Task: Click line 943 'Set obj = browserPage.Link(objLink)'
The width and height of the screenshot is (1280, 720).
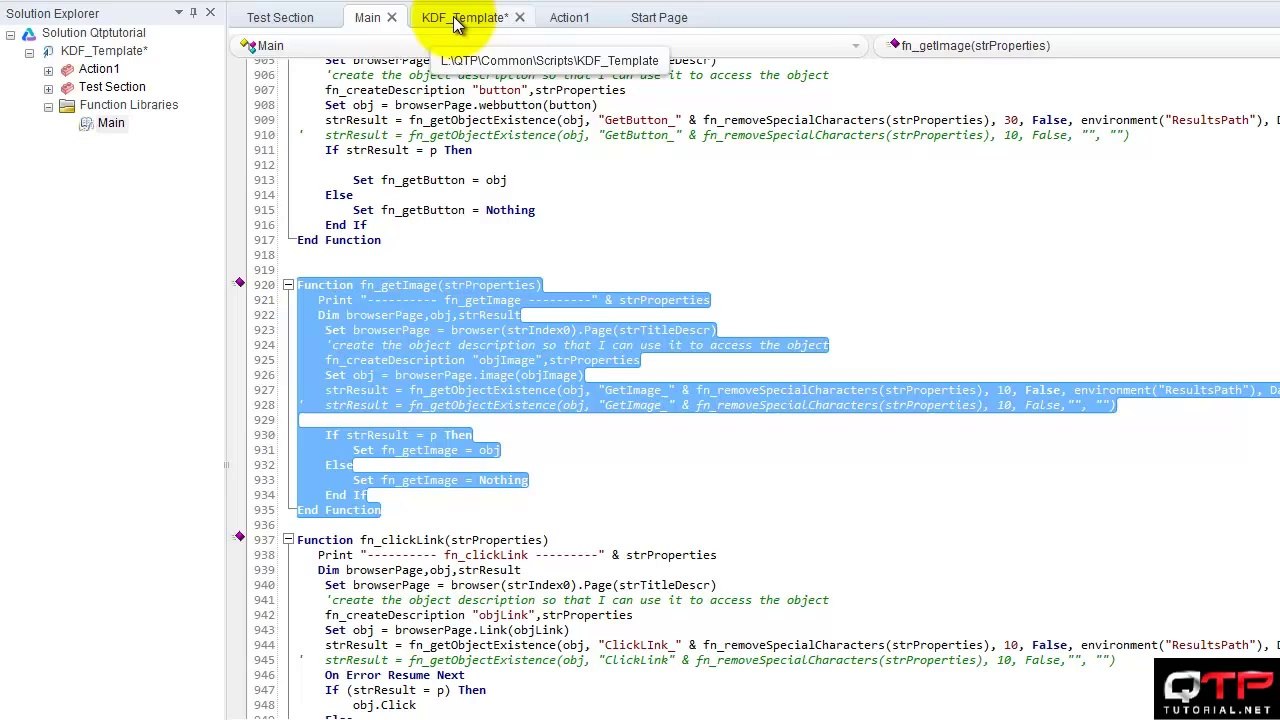Action: pos(447,630)
